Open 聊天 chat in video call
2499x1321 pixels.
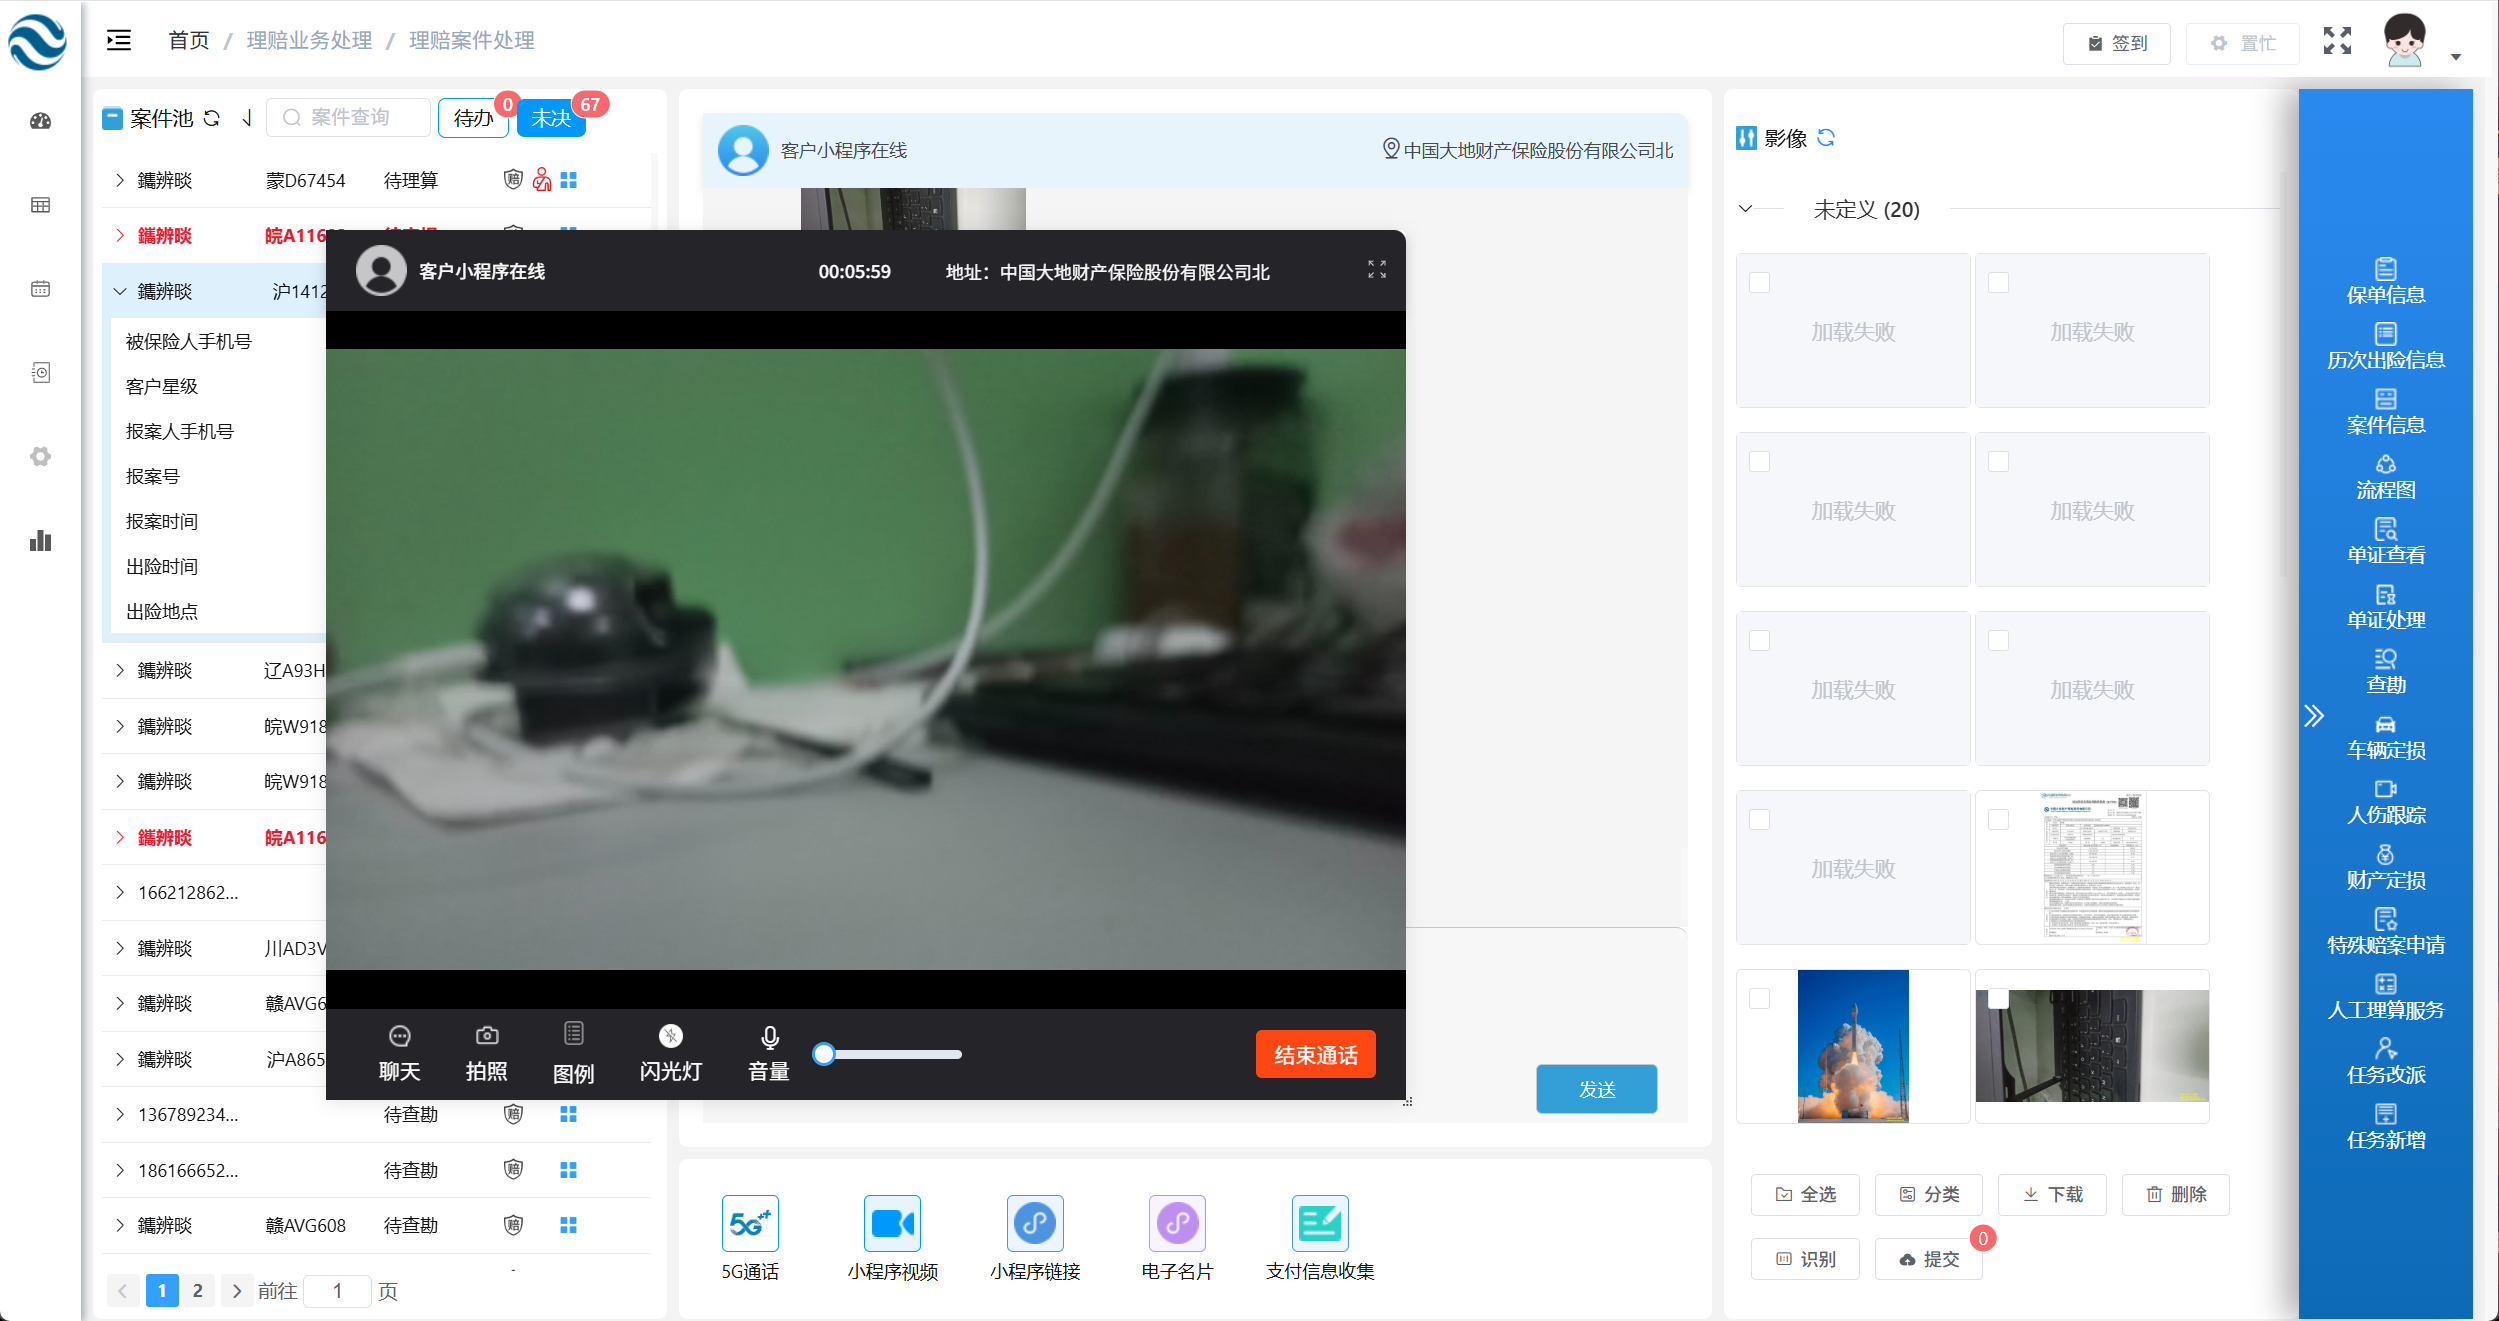coord(399,1037)
